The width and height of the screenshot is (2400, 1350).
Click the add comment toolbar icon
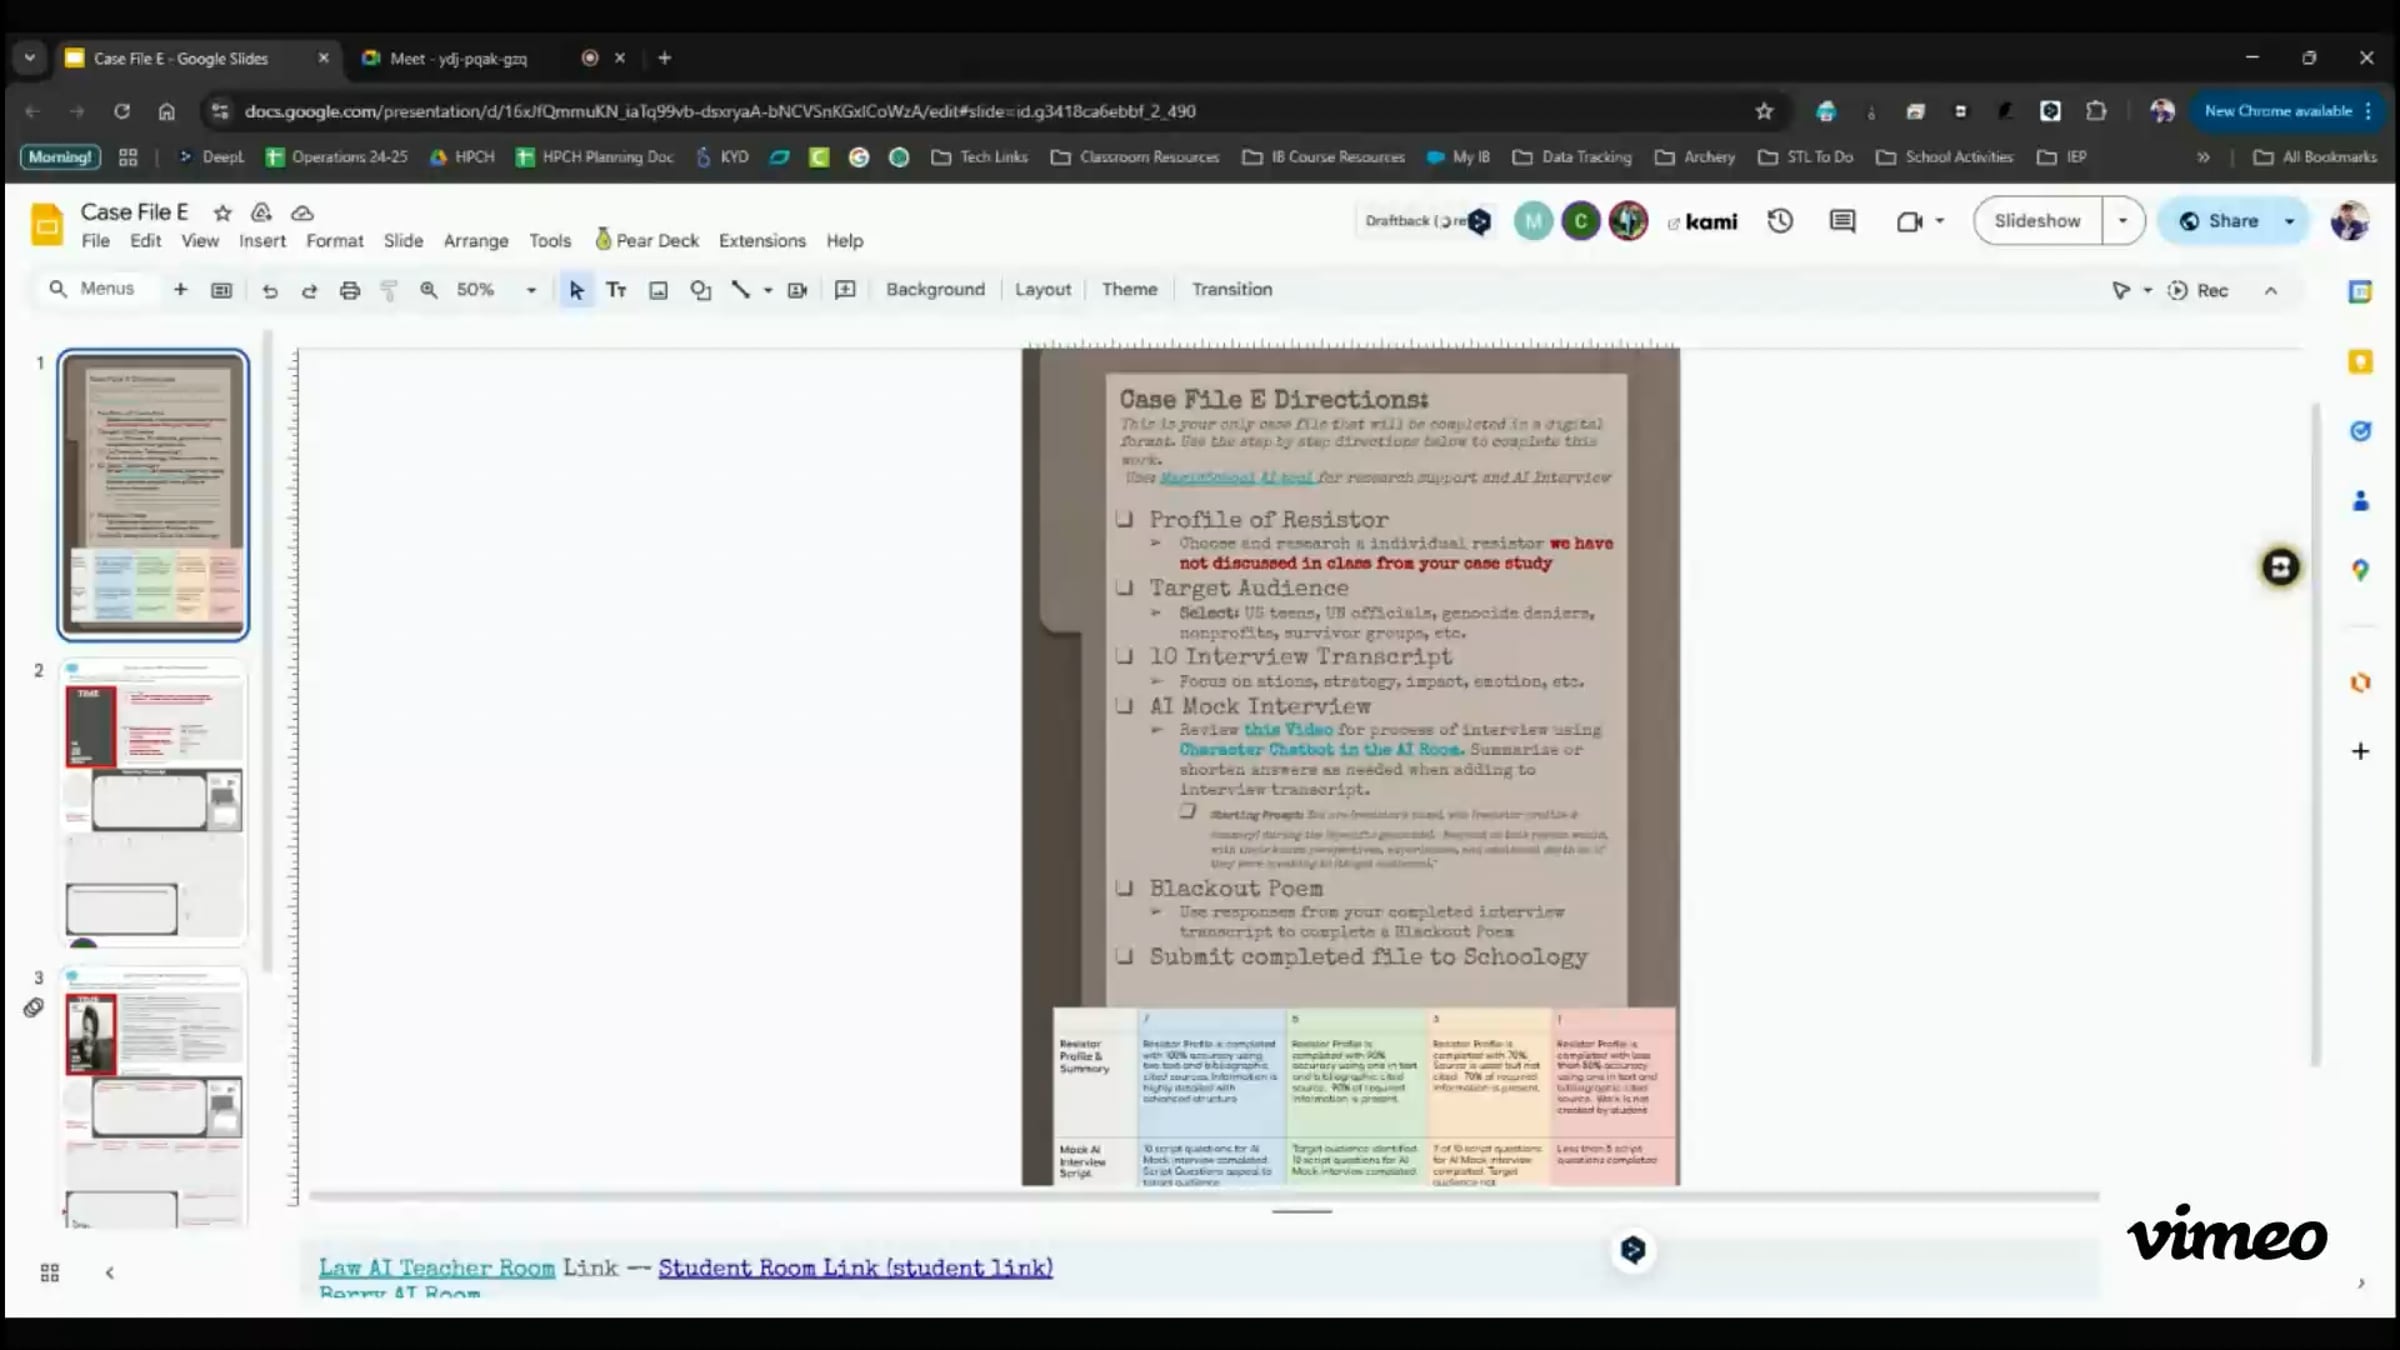pos(845,290)
